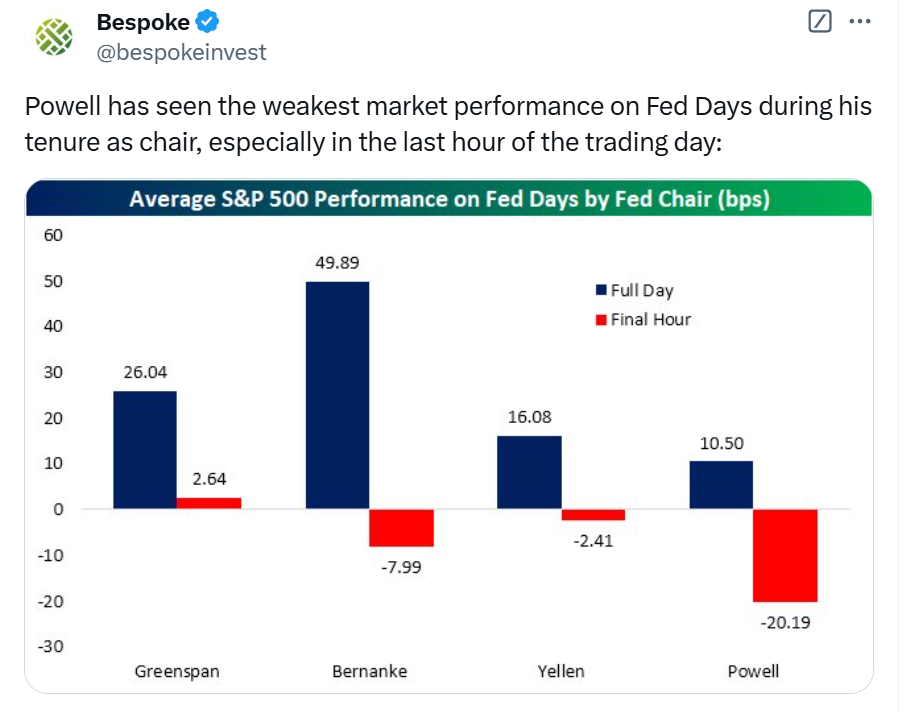This screenshot has width=907, height=712.
Task: Open the Grok explain-post icon
Action: (x=820, y=21)
